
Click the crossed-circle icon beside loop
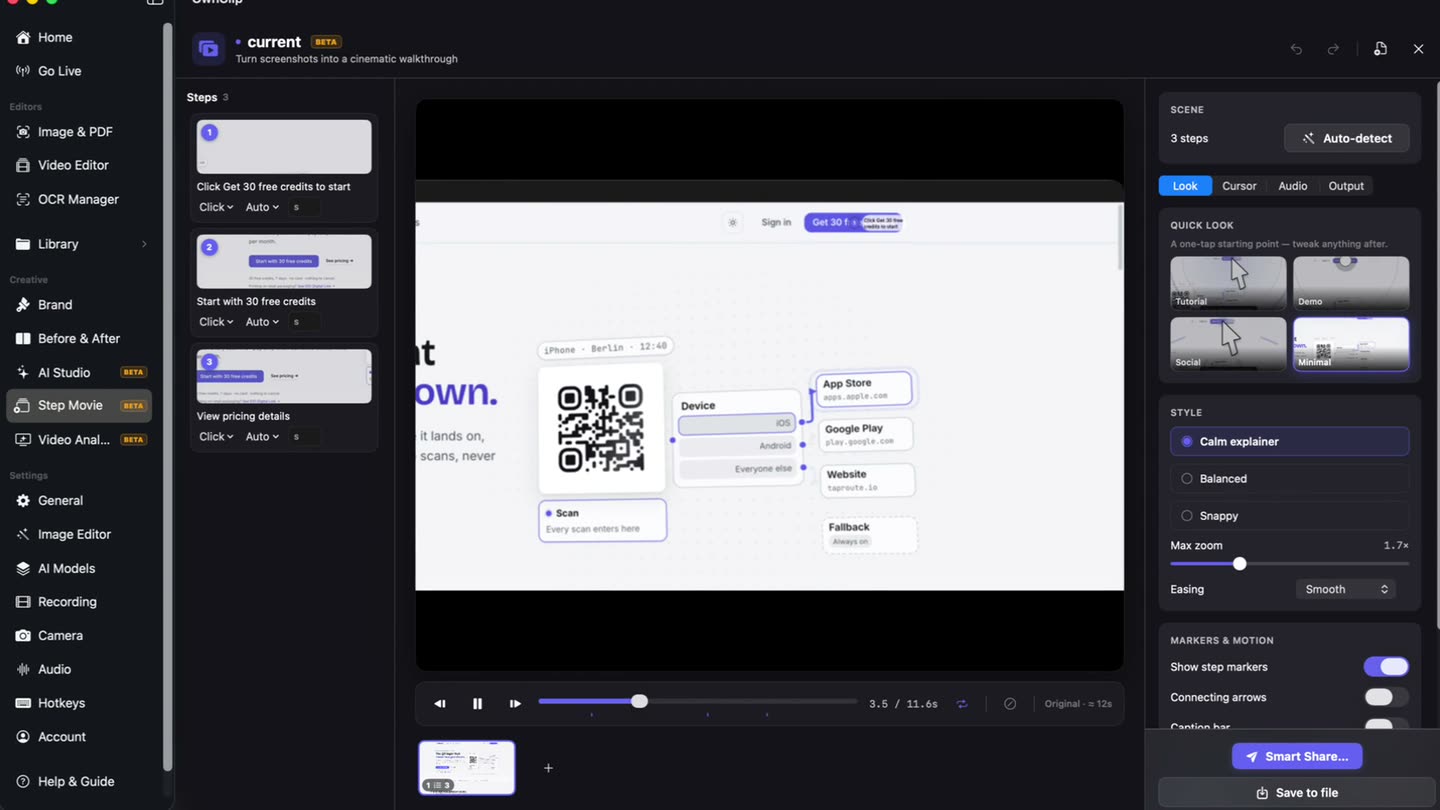coord(1010,704)
